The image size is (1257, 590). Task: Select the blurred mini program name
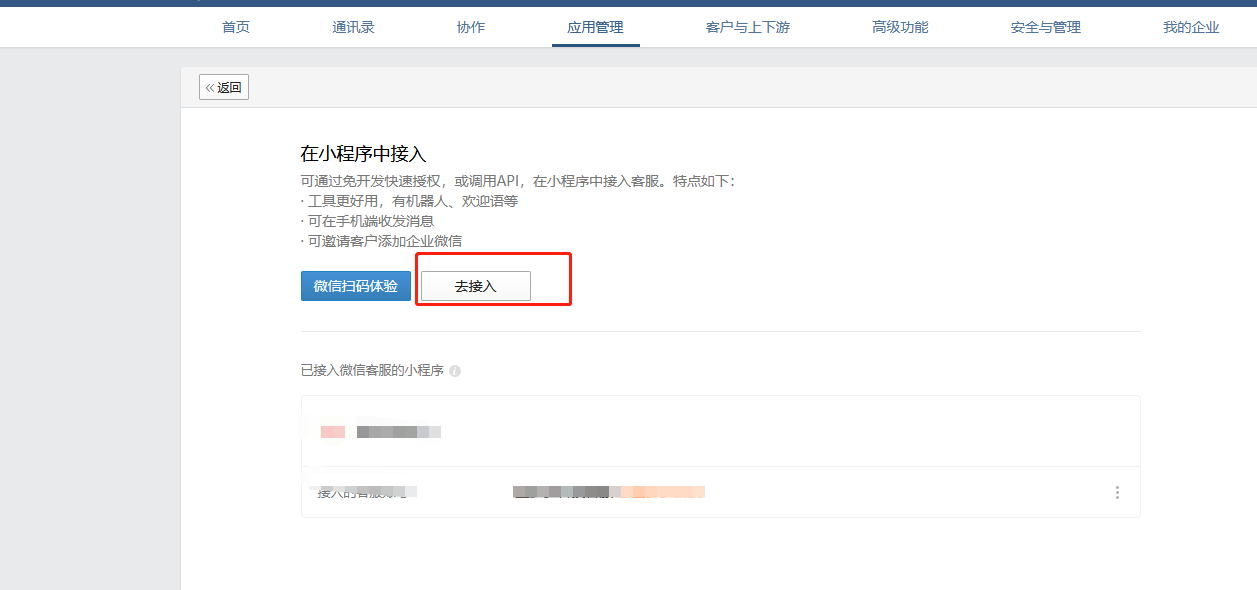coord(399,432)
